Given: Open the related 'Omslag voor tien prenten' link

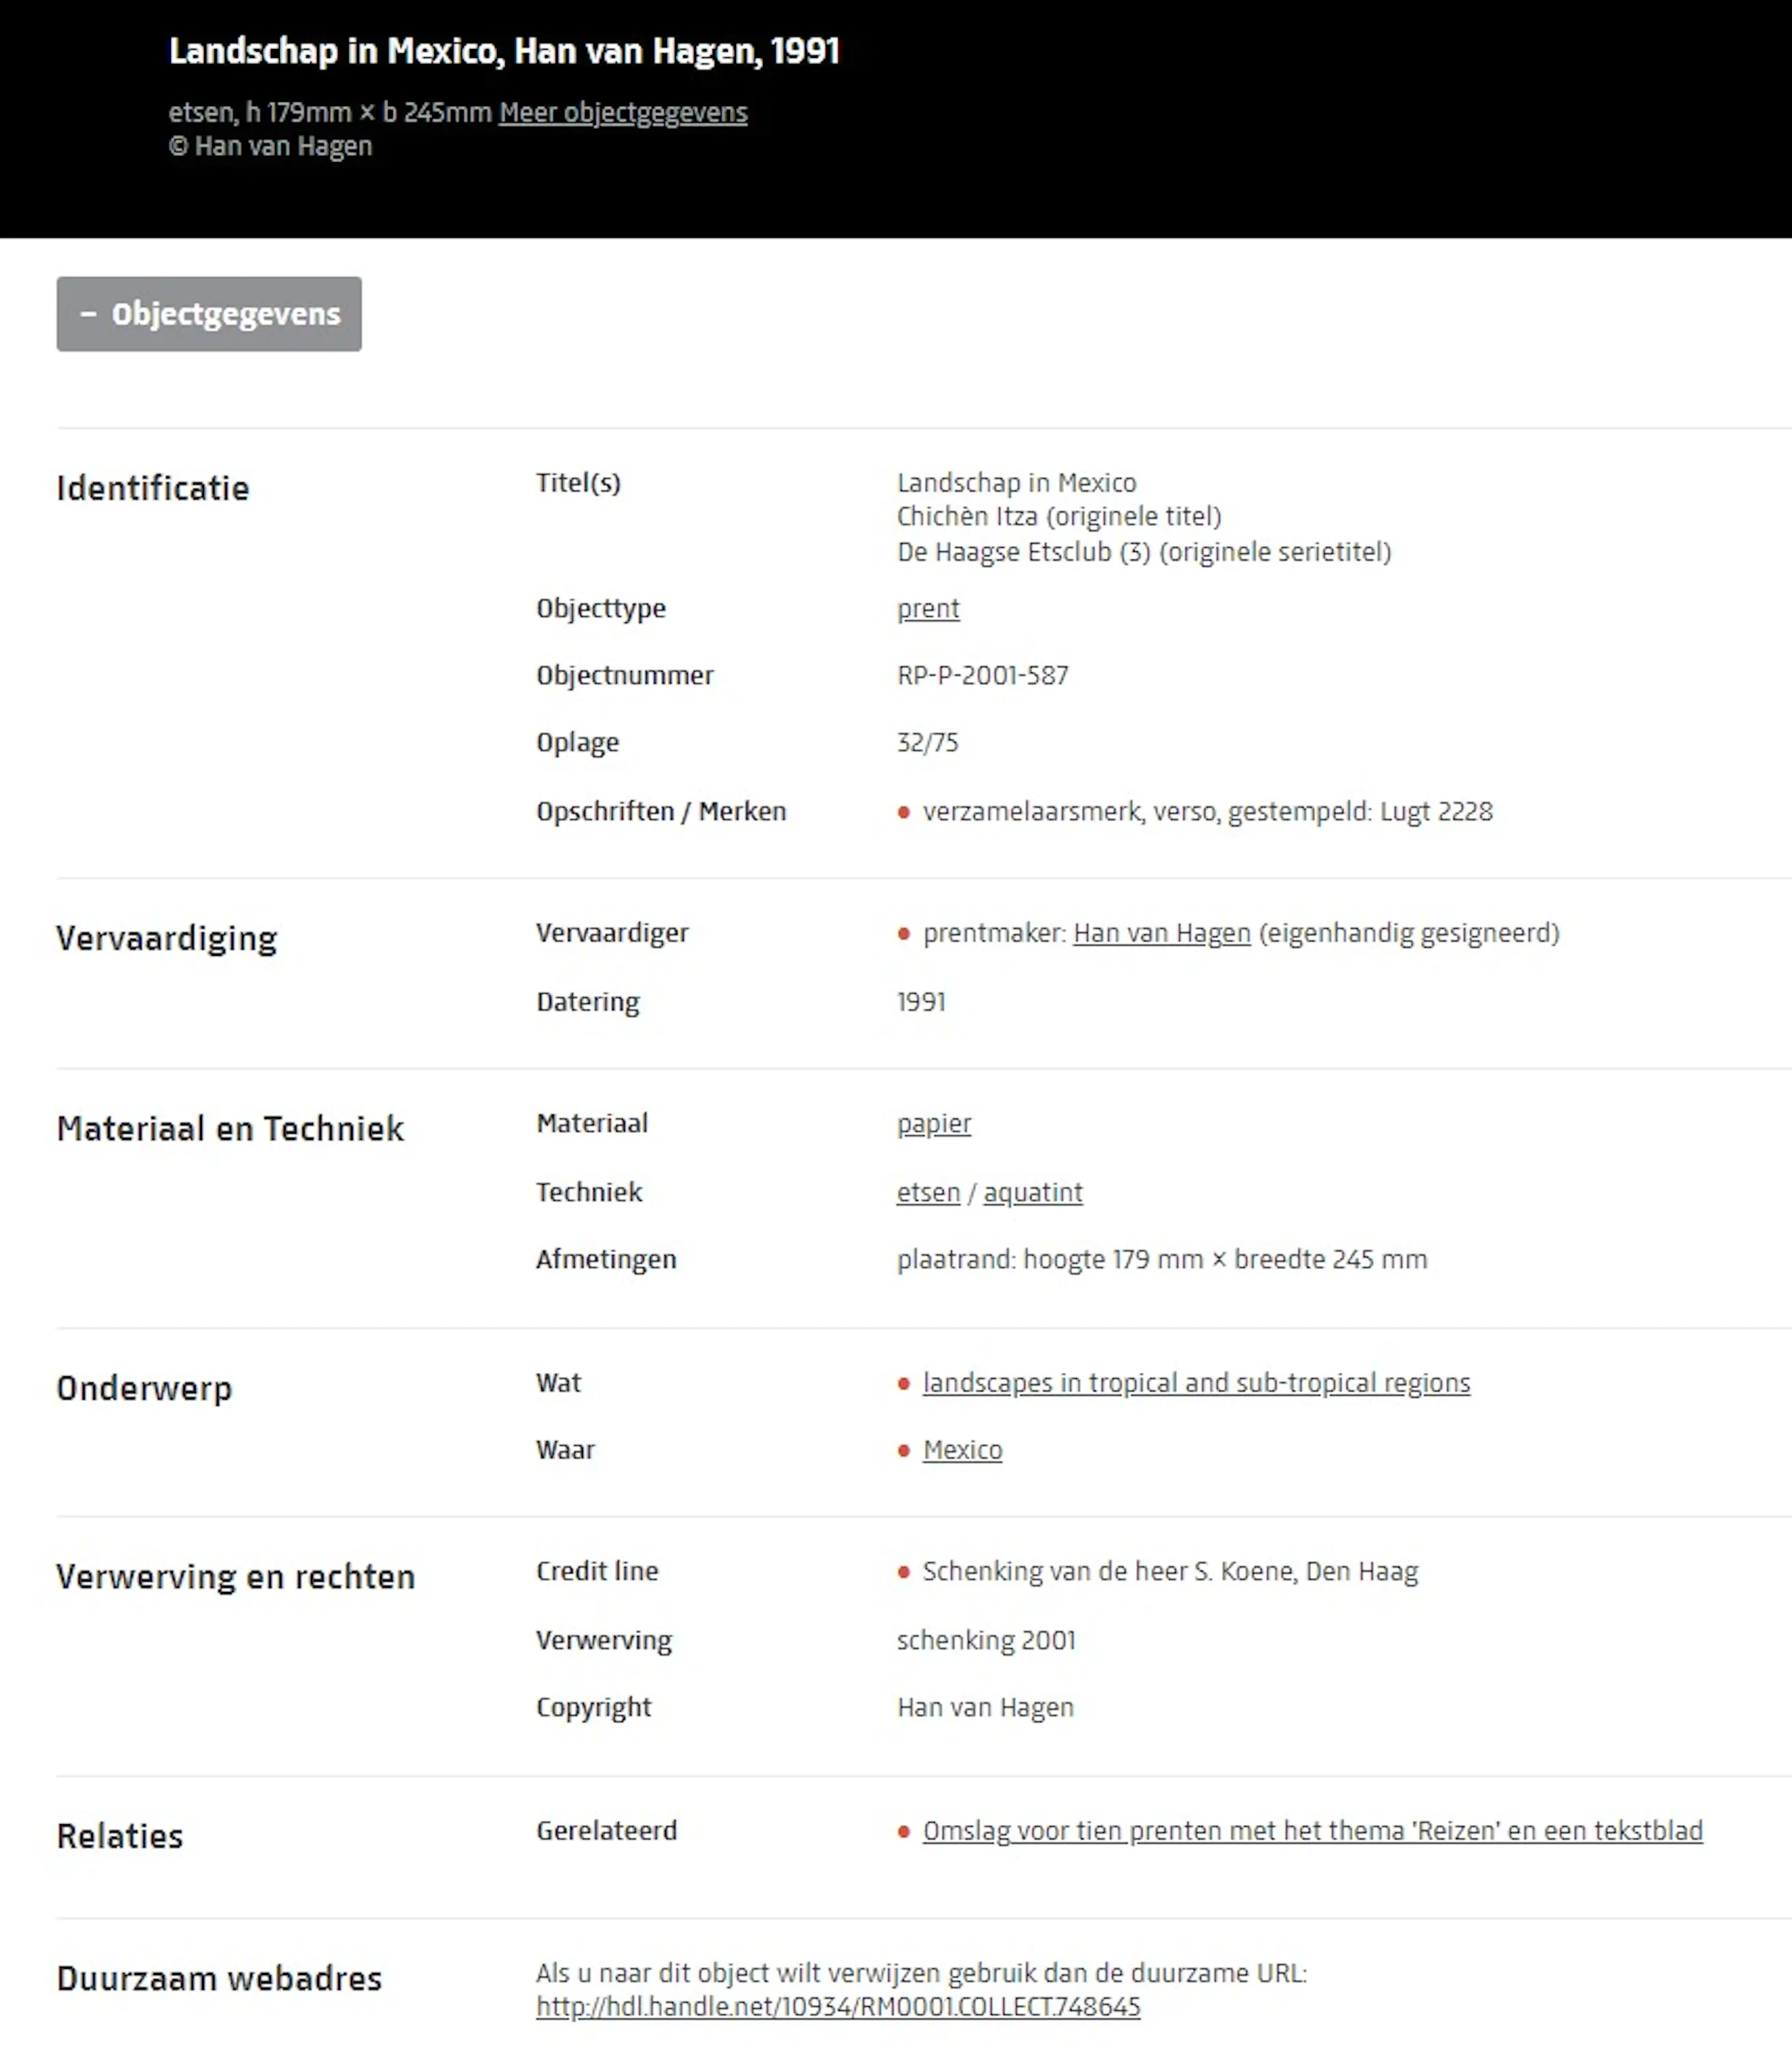Looking at the screenshot, I should (1311, 1831).
